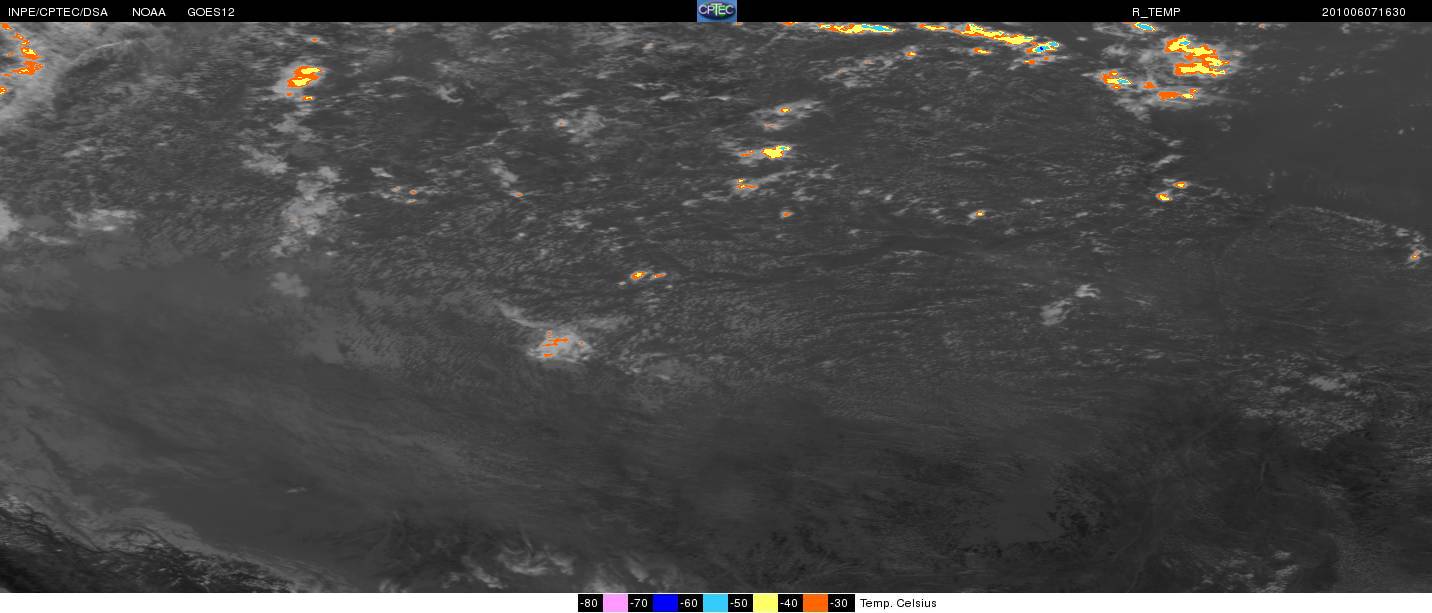Viewport: 1432px width, 613px height.
Task: Click the -80 legend label
Action: click(589, 603)
